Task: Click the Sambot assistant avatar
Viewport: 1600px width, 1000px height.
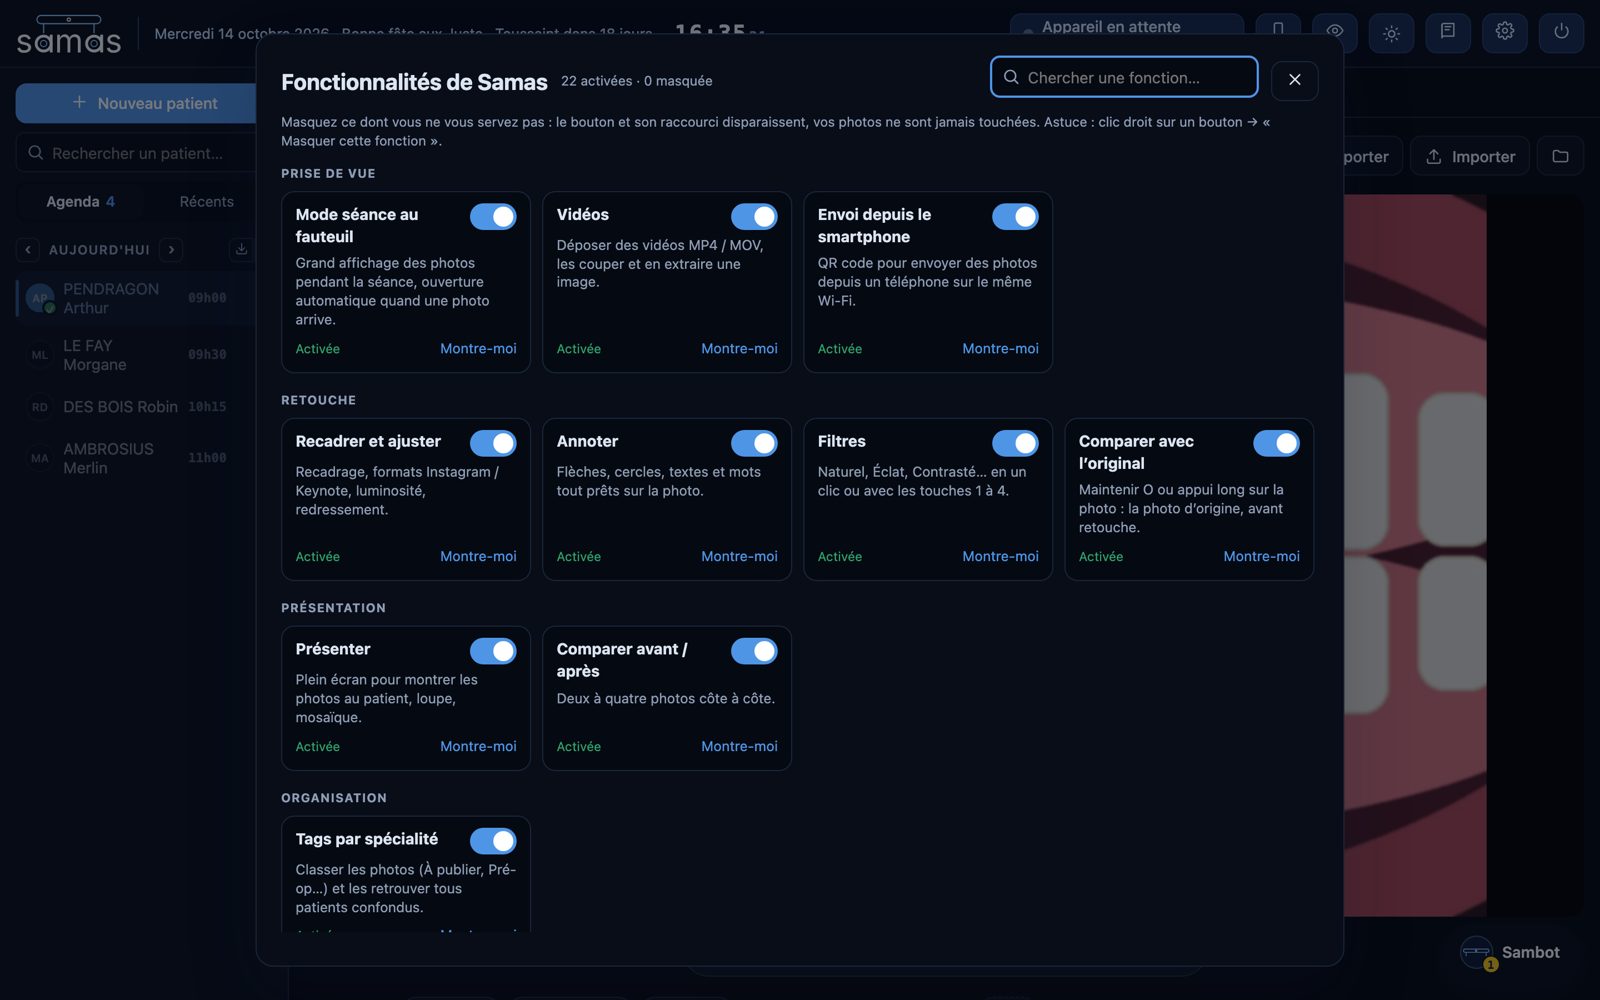Action: tap(1477, 952)
